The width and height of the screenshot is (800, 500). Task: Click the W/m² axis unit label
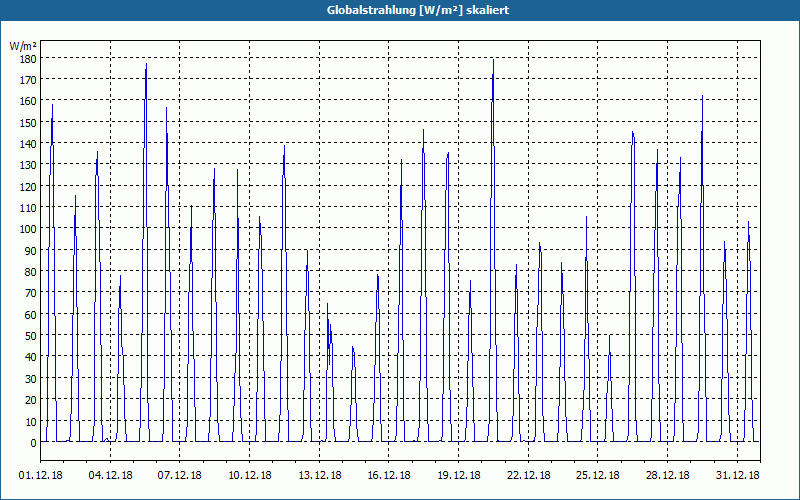[x=23, y=46]
